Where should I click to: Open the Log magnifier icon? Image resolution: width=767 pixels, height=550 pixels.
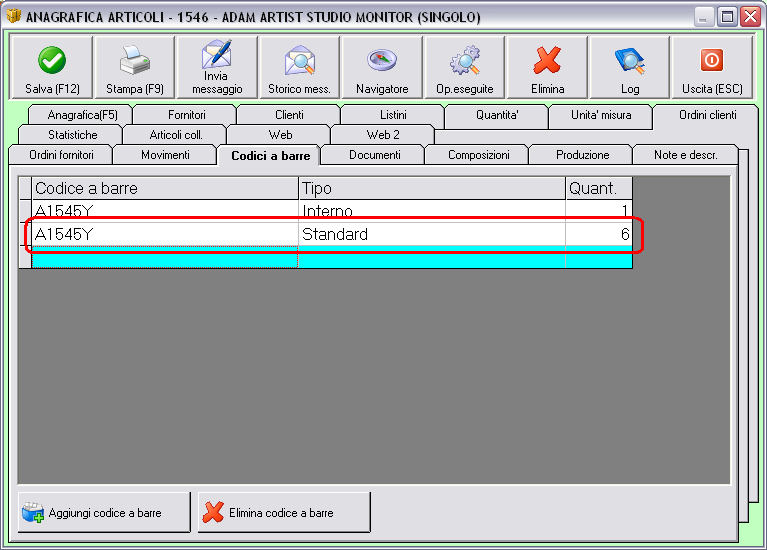[x=630, y=60]
